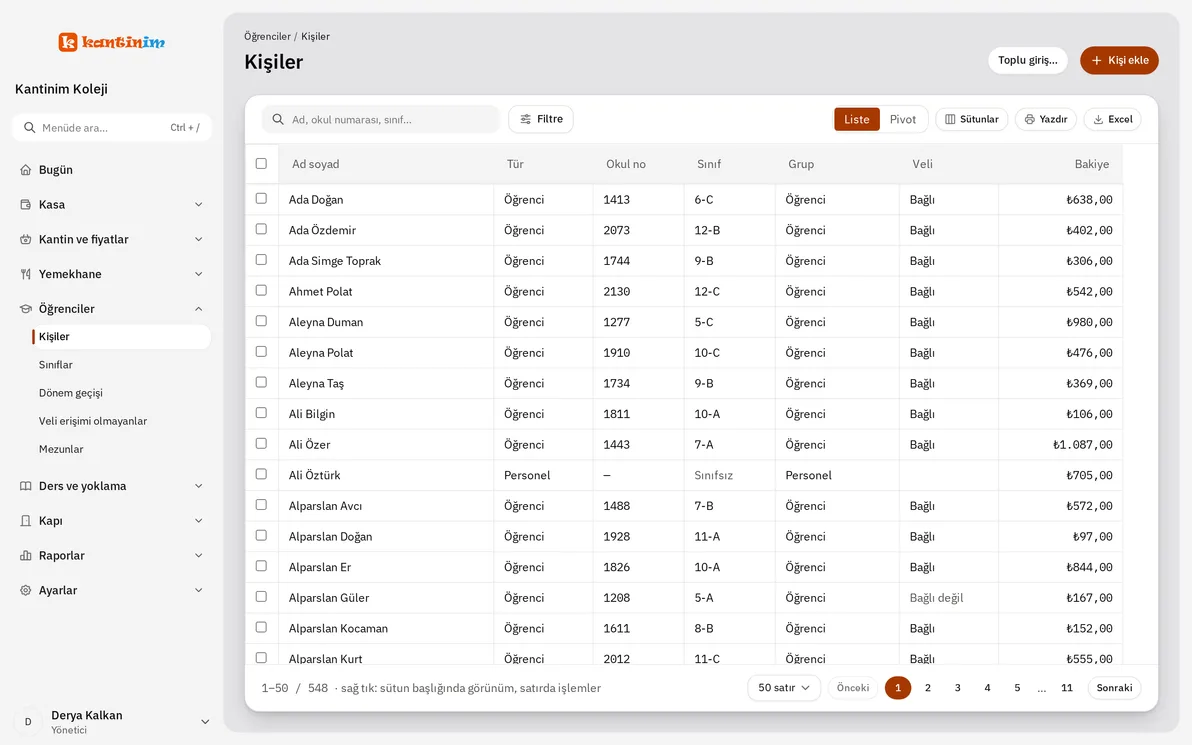This screenshot has height=745, width=1192.
Task: Click the Excel download icon
Action: click(1098, 119)
